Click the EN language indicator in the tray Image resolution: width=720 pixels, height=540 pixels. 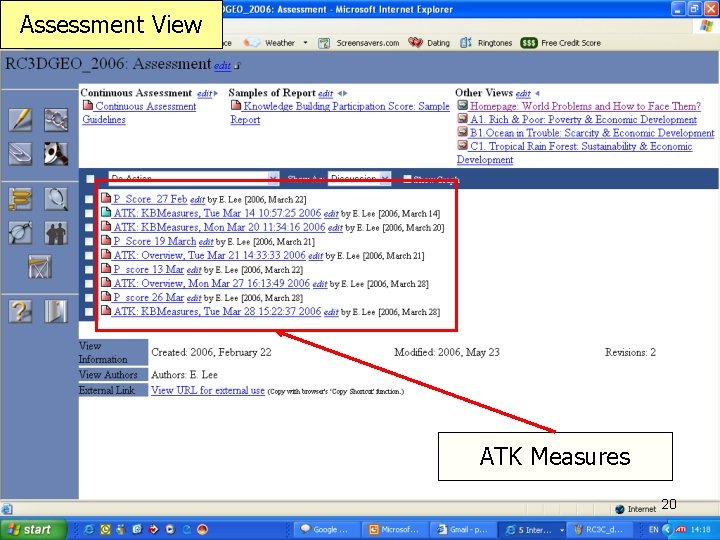[653, 529]
